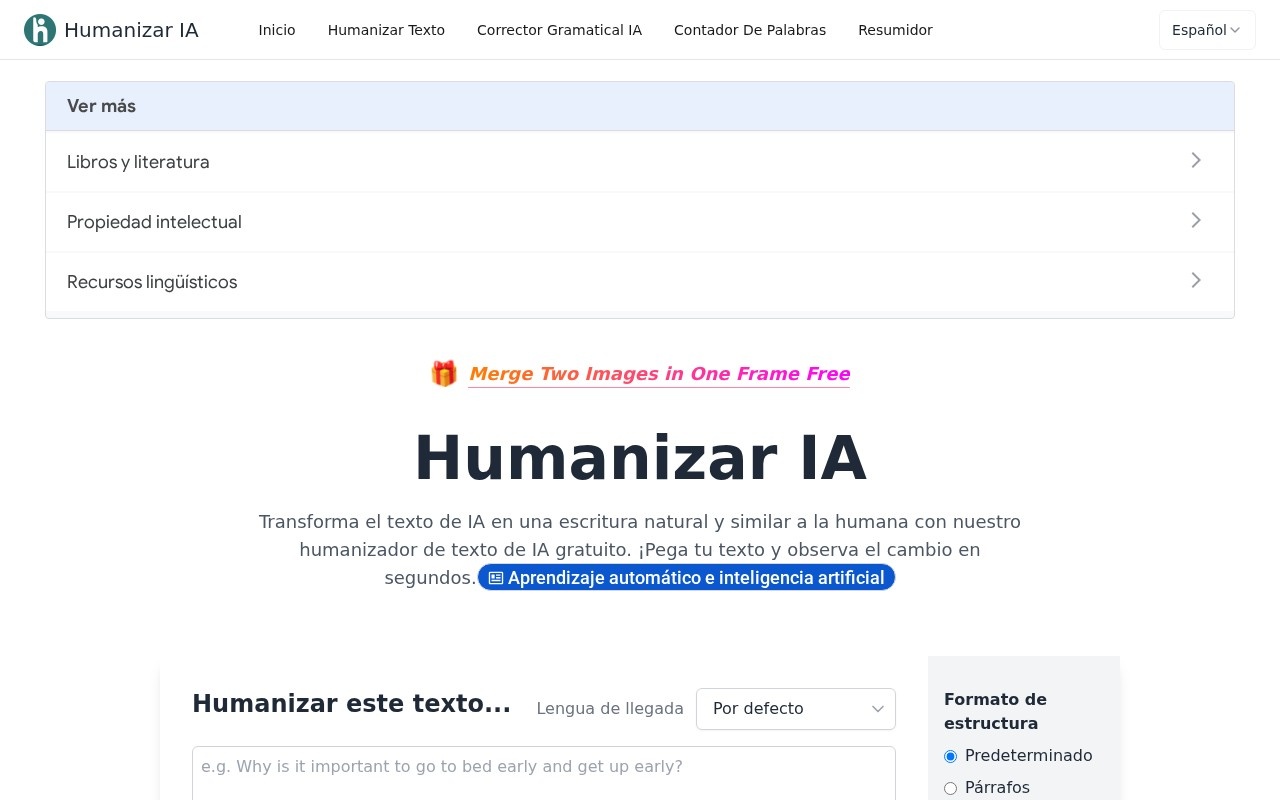Go to Inicio in navigation
This screenshot has width=1280, height=800.
tap(277, 30)
